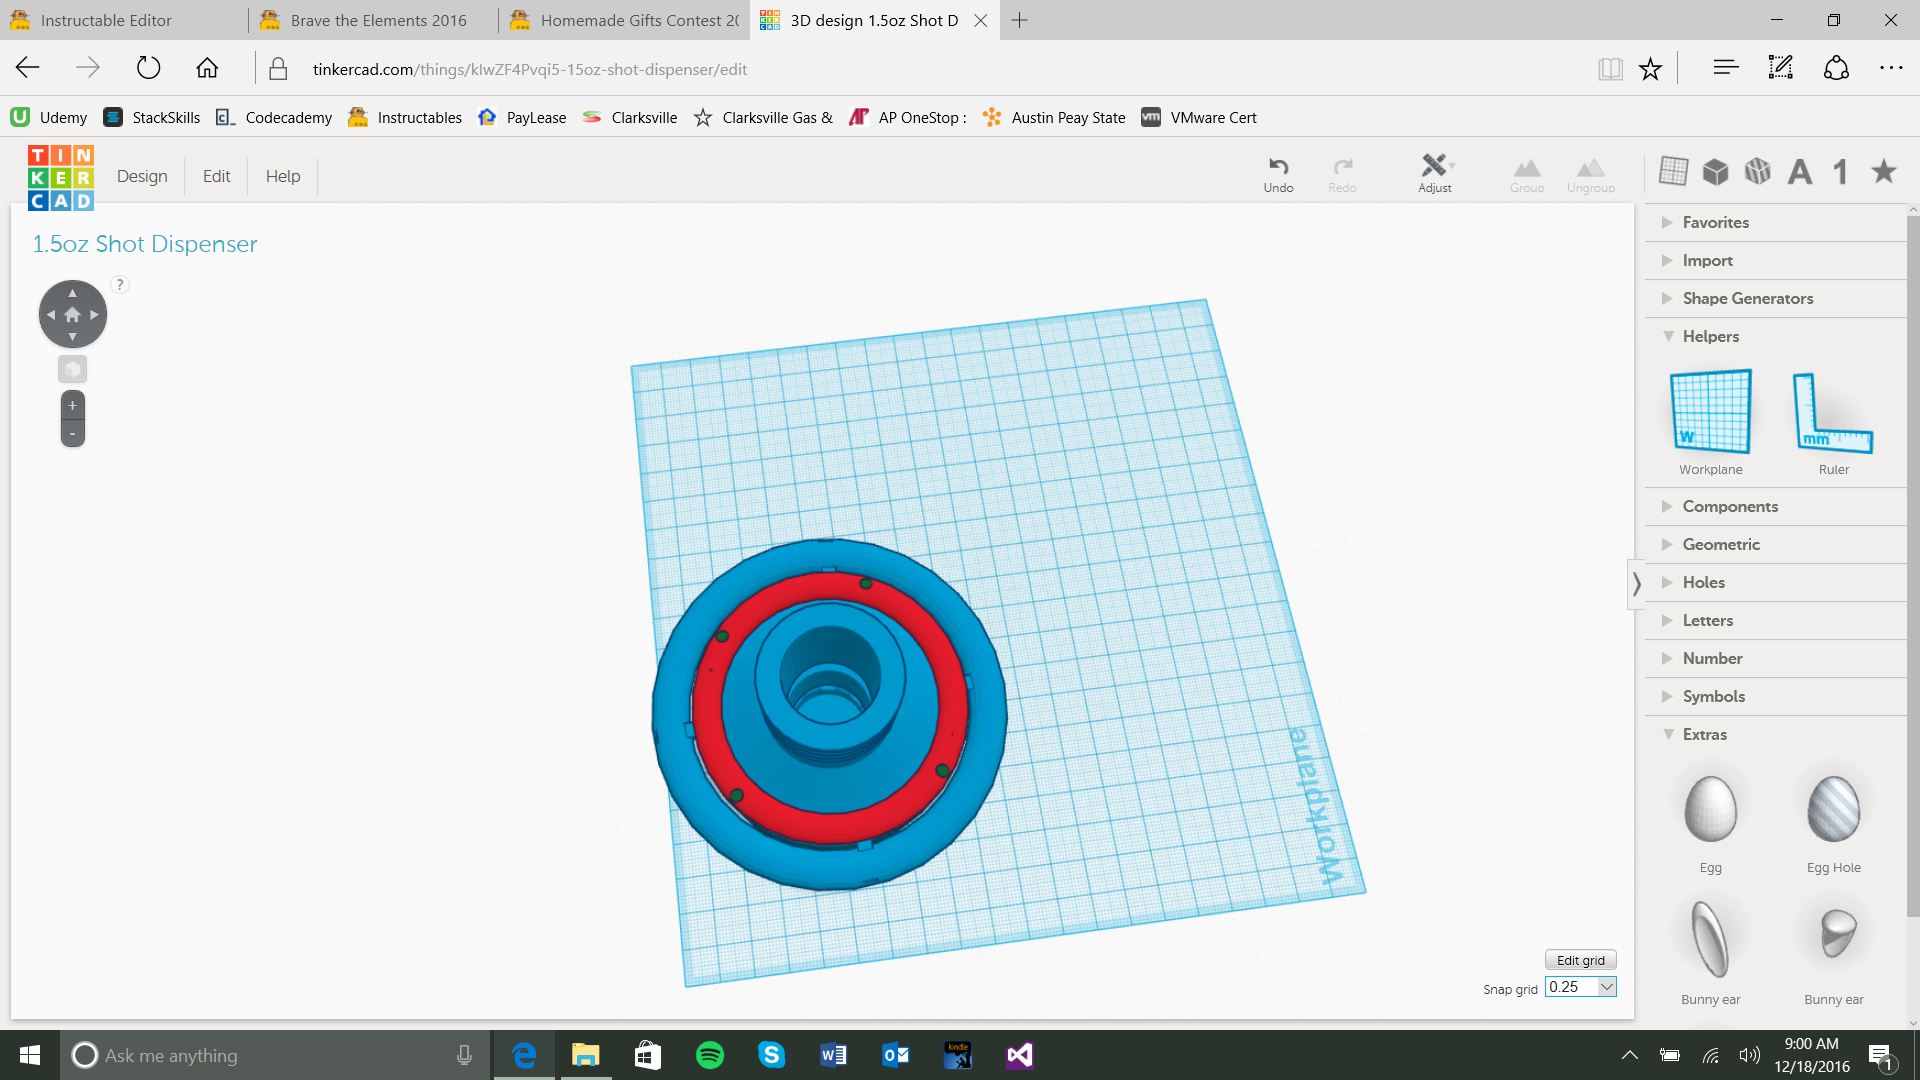Click the home view navigation button
This screenshot has width=1920, height=1080.
pyautogui.click(x=72, y=315)
